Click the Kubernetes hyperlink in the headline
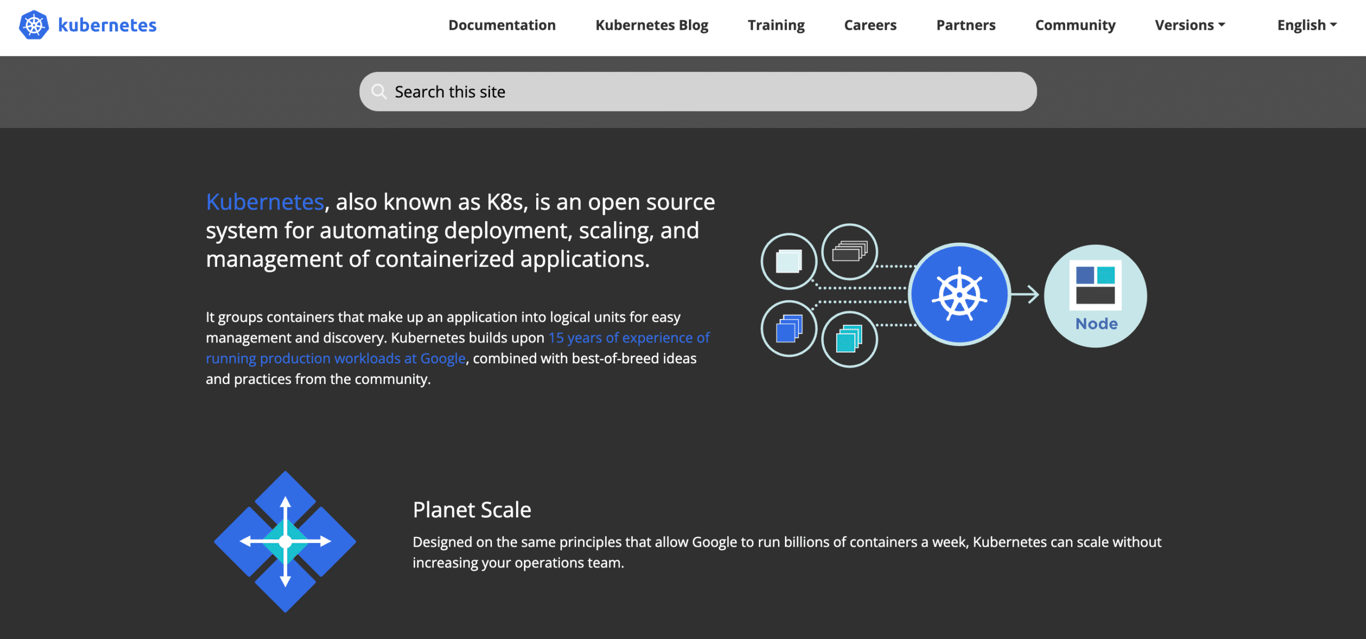This screenshot has height=639, width=1366. point(264,201)
